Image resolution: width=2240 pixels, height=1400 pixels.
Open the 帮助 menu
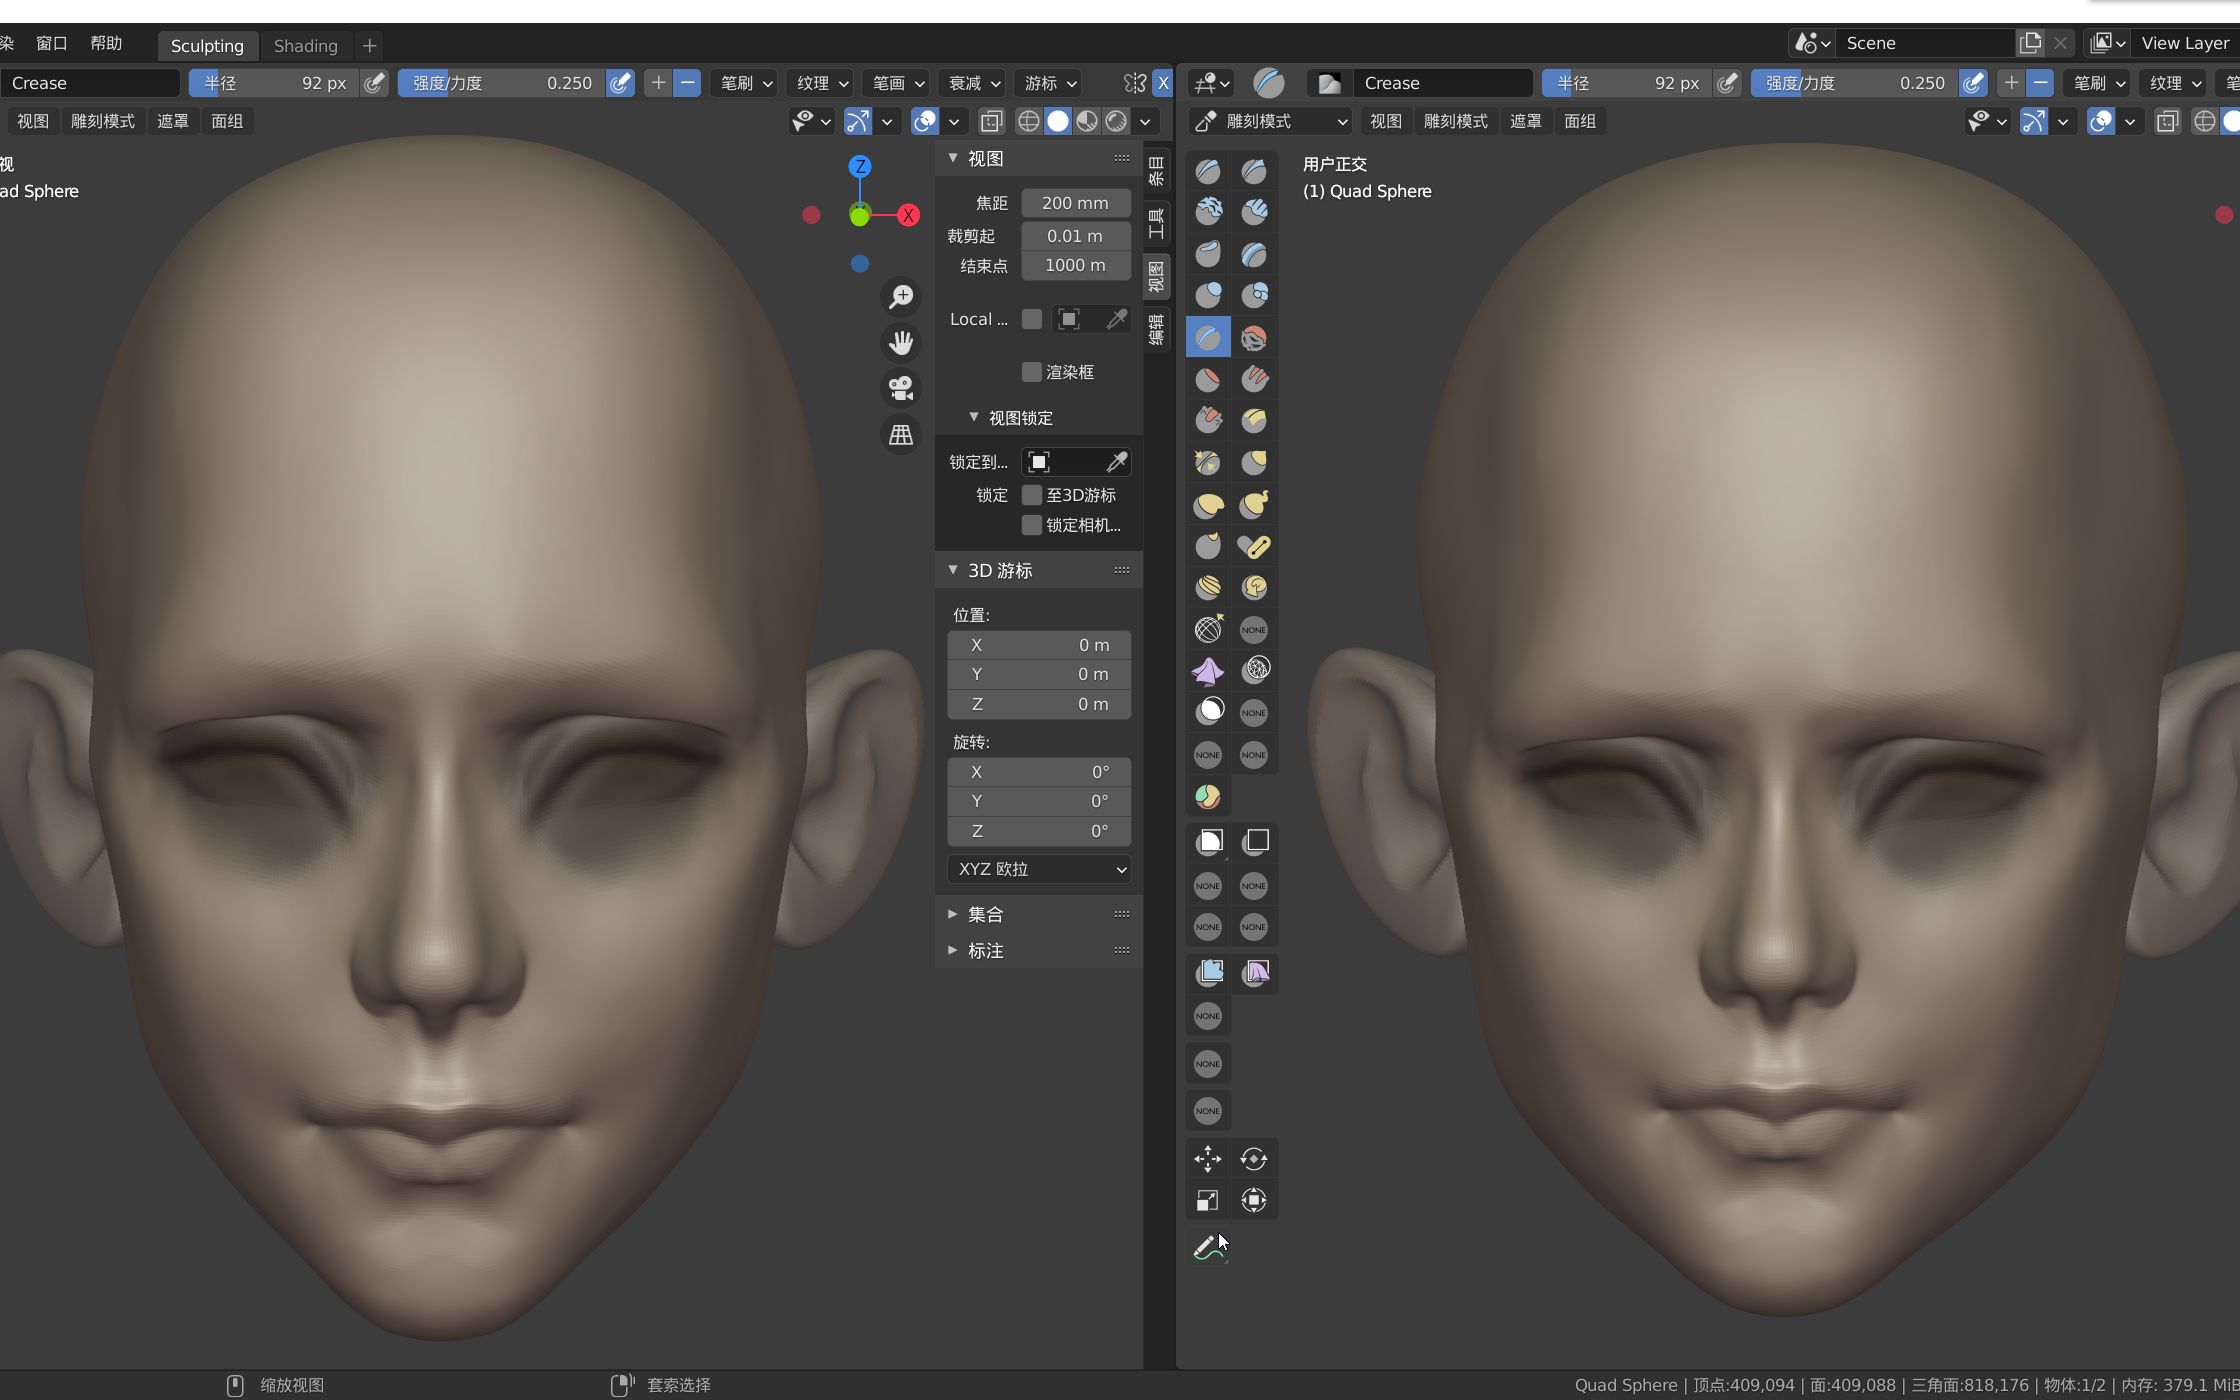coord(105,43)
